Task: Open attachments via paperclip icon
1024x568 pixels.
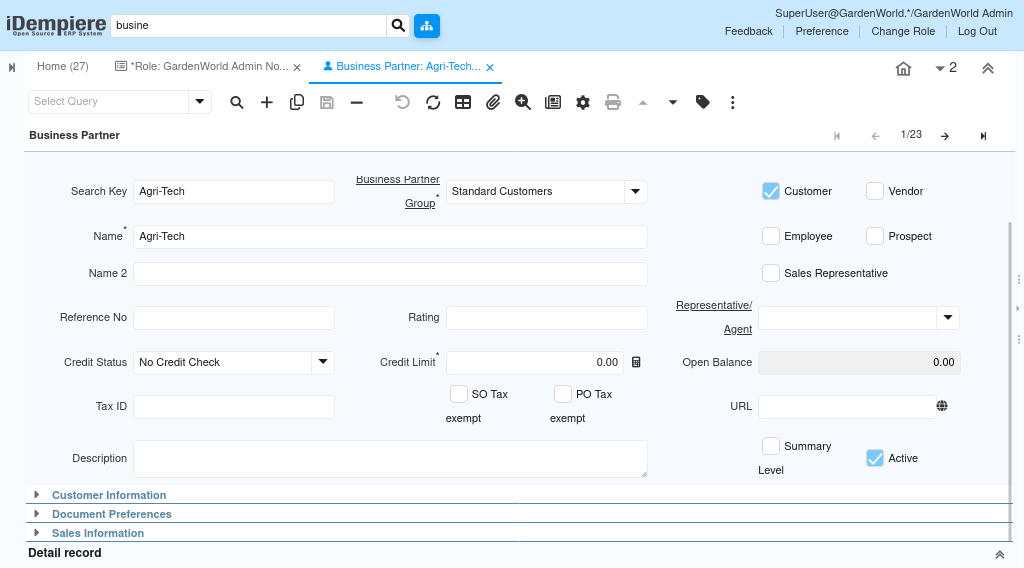Action: [x=493, y=103]
